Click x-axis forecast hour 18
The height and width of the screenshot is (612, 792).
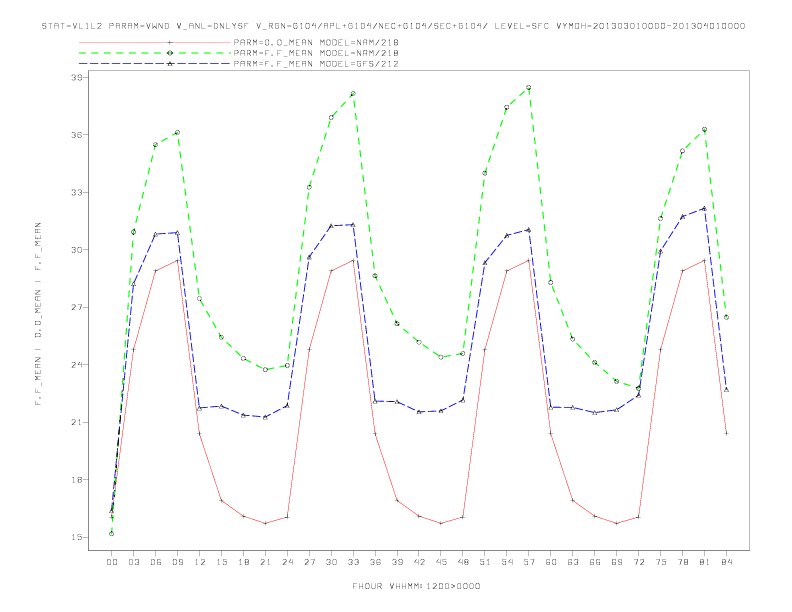(x=243, y=562)
